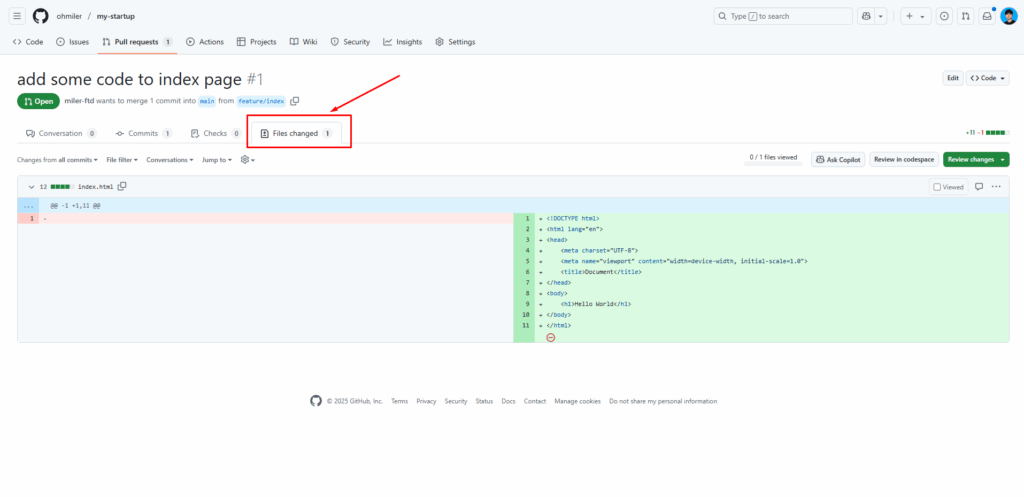
Task: Copy the index.html file path
Action: point(122,186)
